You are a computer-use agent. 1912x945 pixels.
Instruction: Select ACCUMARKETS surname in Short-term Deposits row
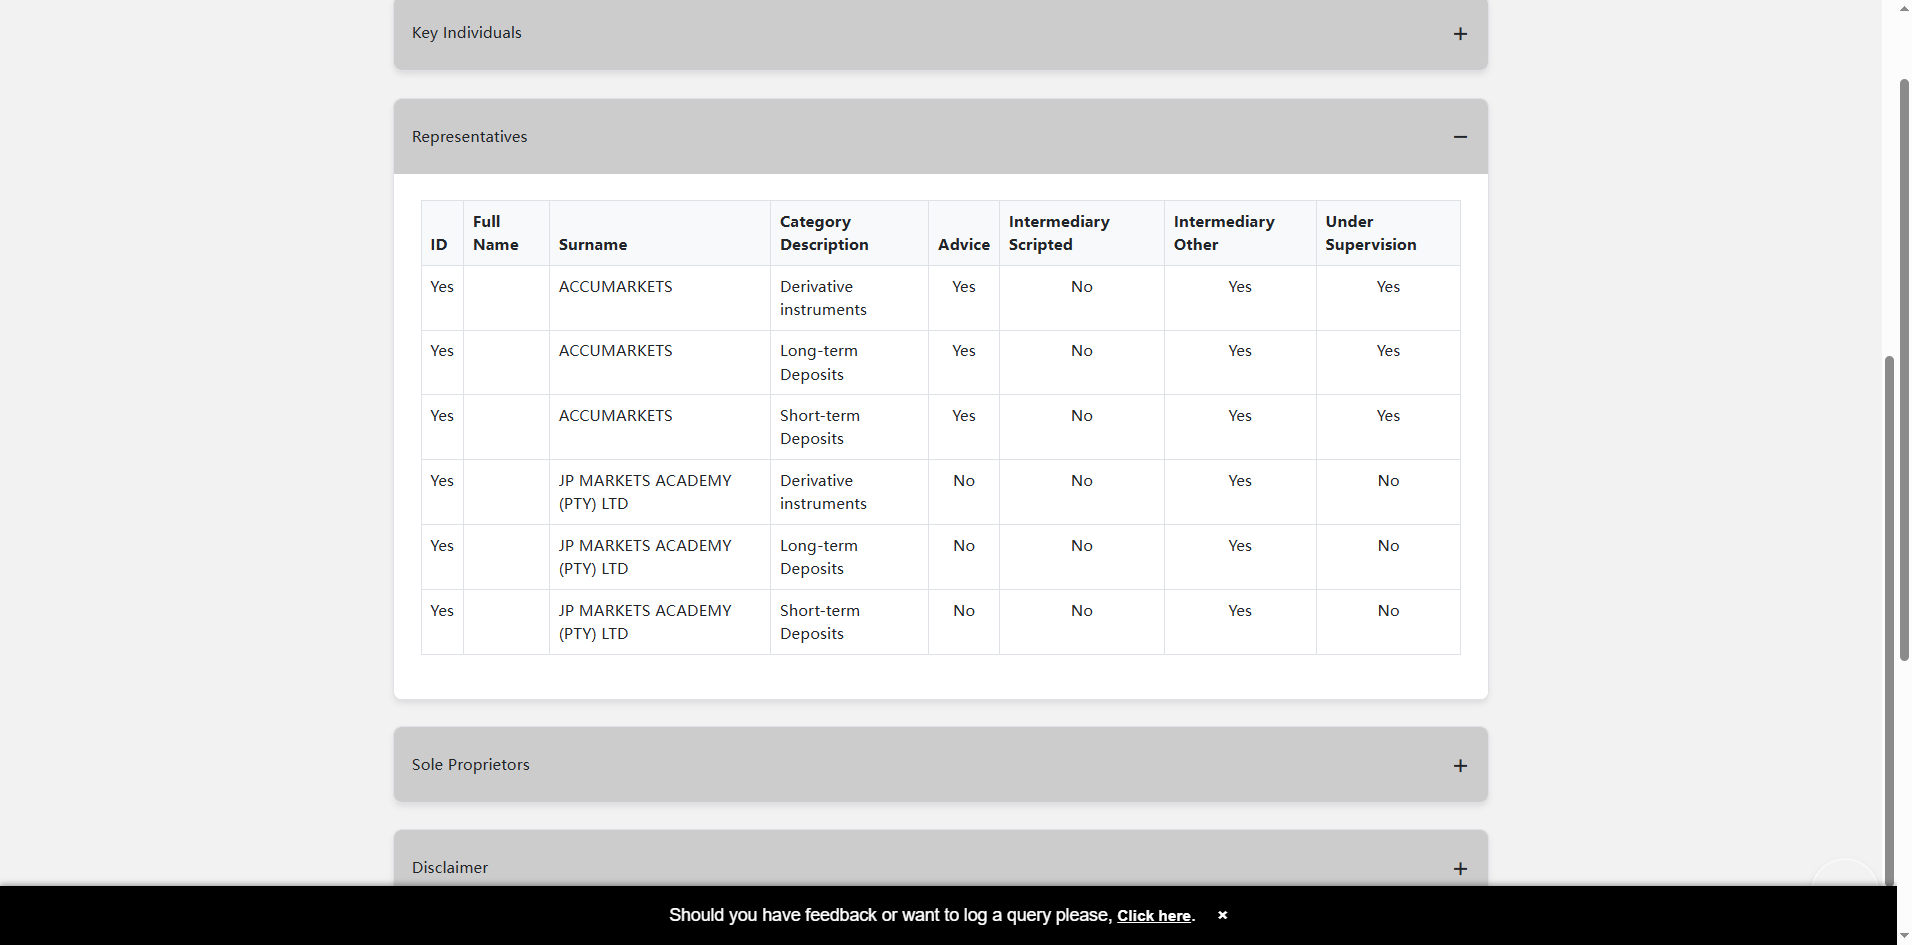coord(616,416)
